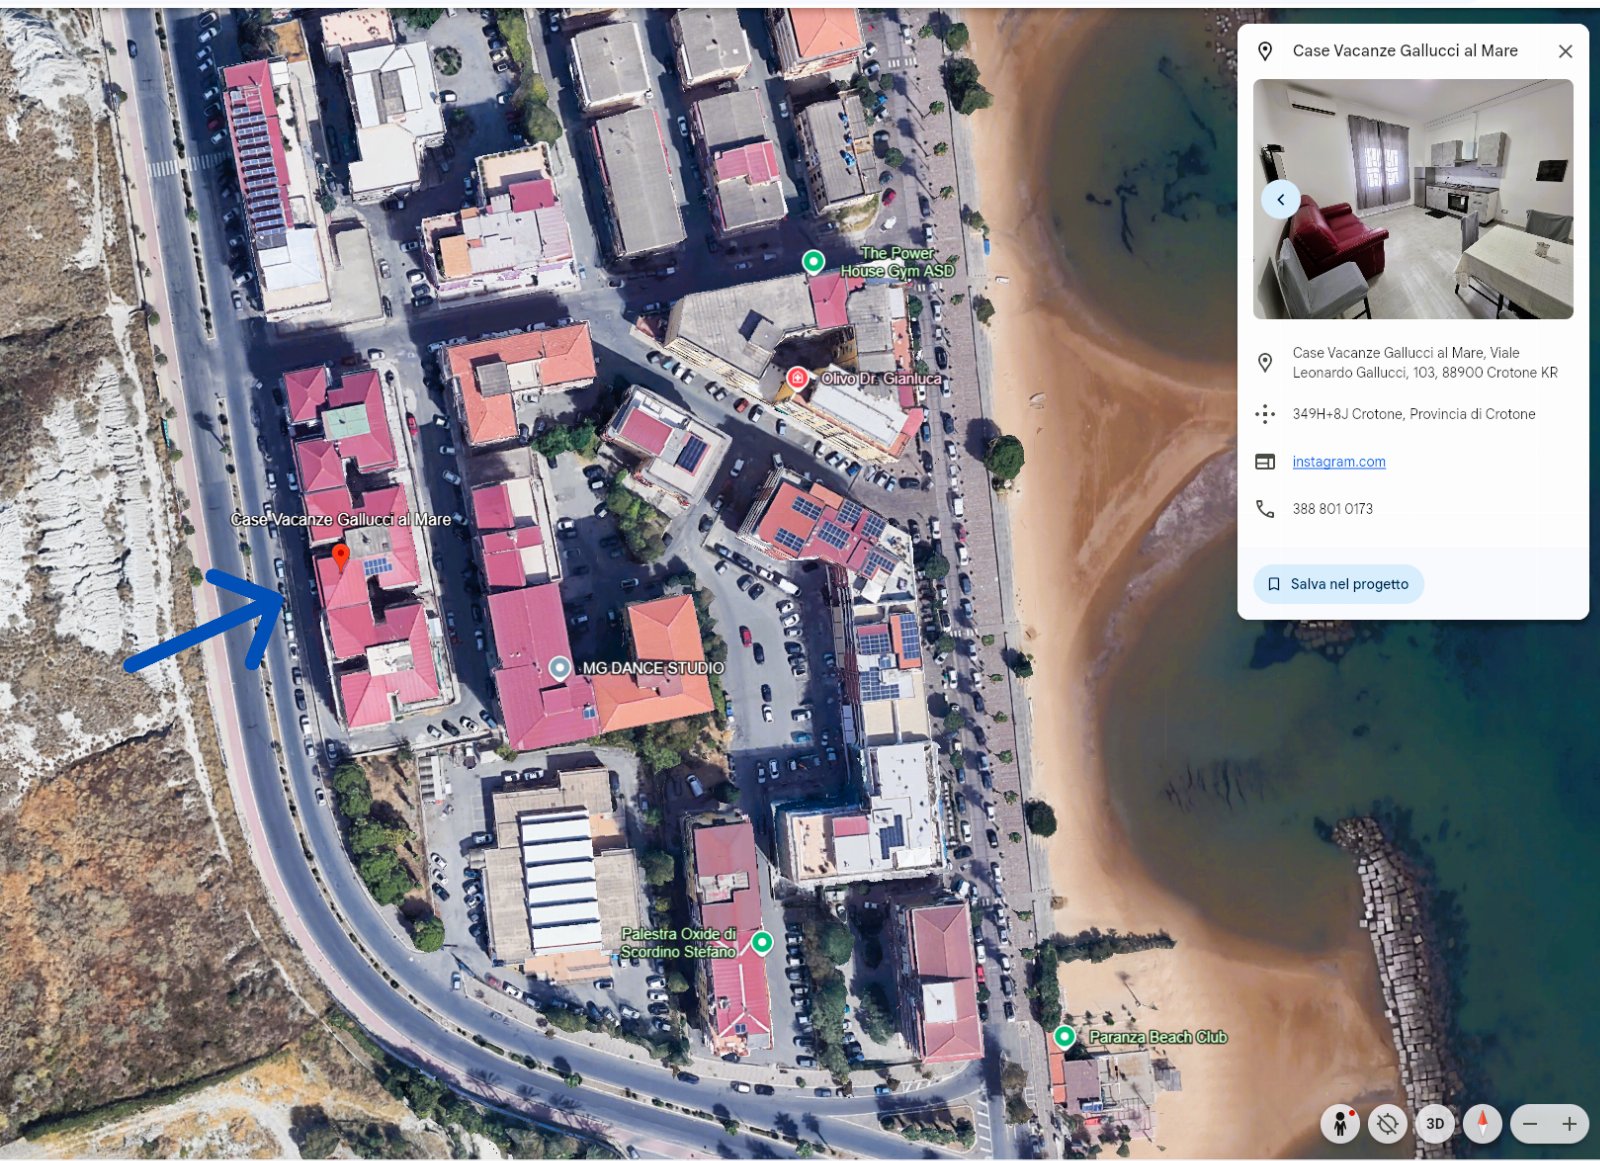Toggle the view rotation lock icon
This screenshot has width=1600, height=1161.
click(x=1388, y=1124)
